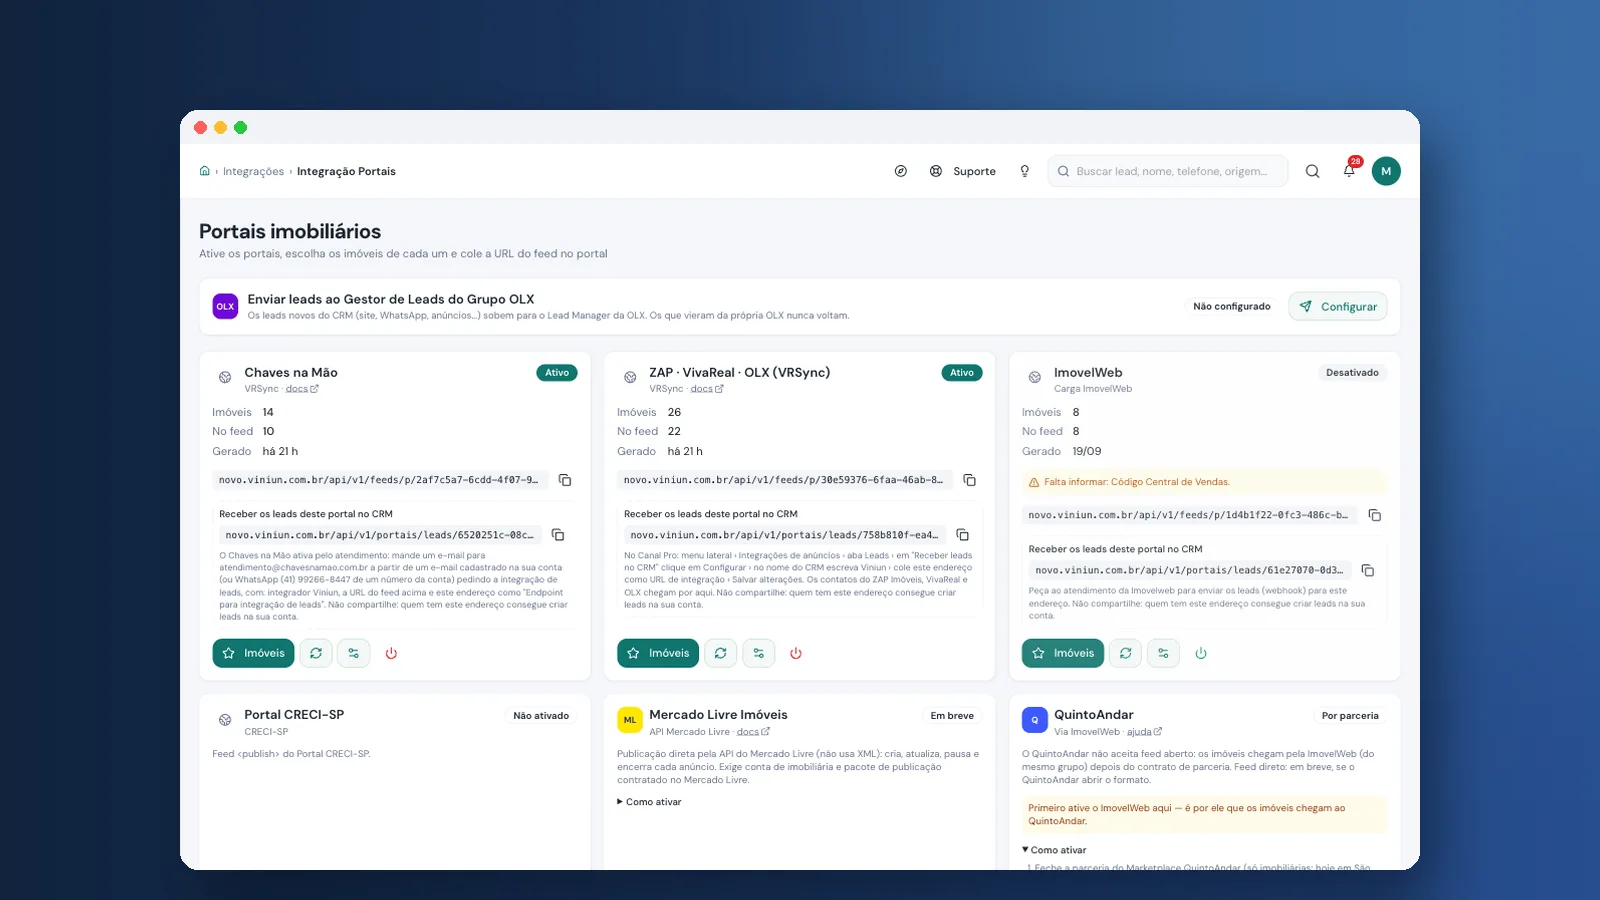Screen dimensions: 1600x900
Task: Collapse Como ativar under QuintoAndar
Action: pyautogui.click(x=1054, y=850)
